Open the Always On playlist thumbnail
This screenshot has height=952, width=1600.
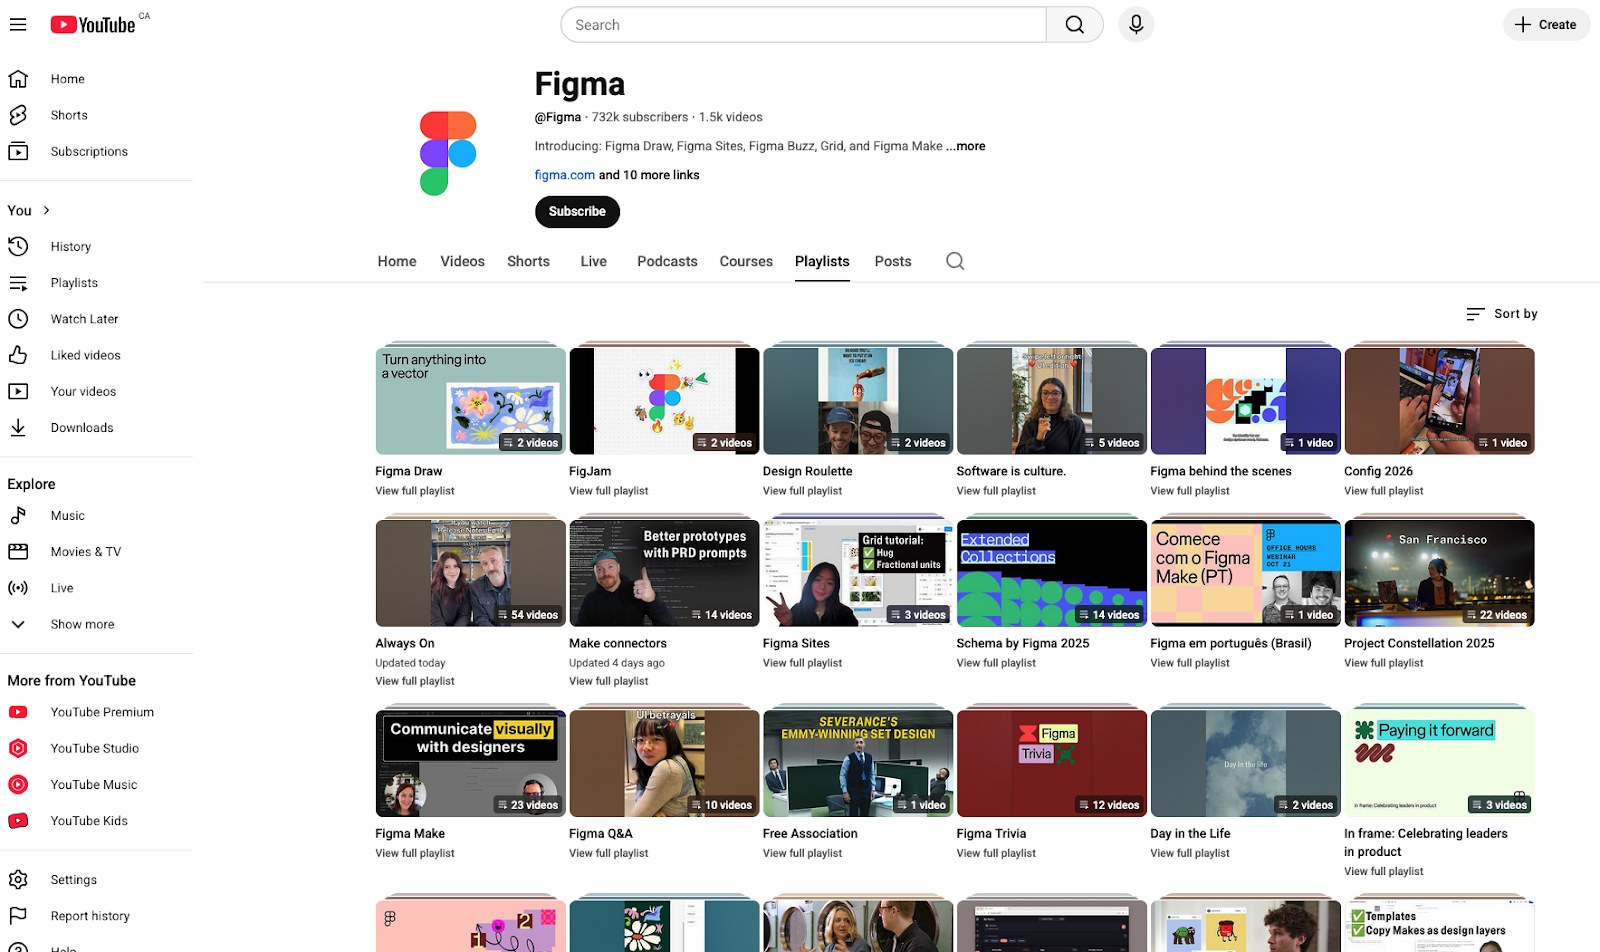point(470,573)
